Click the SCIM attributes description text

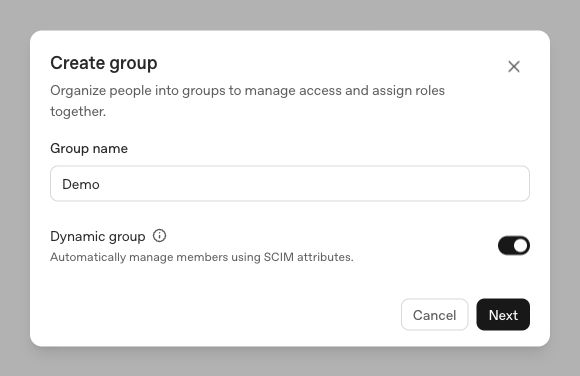click(x=202, y=257)
